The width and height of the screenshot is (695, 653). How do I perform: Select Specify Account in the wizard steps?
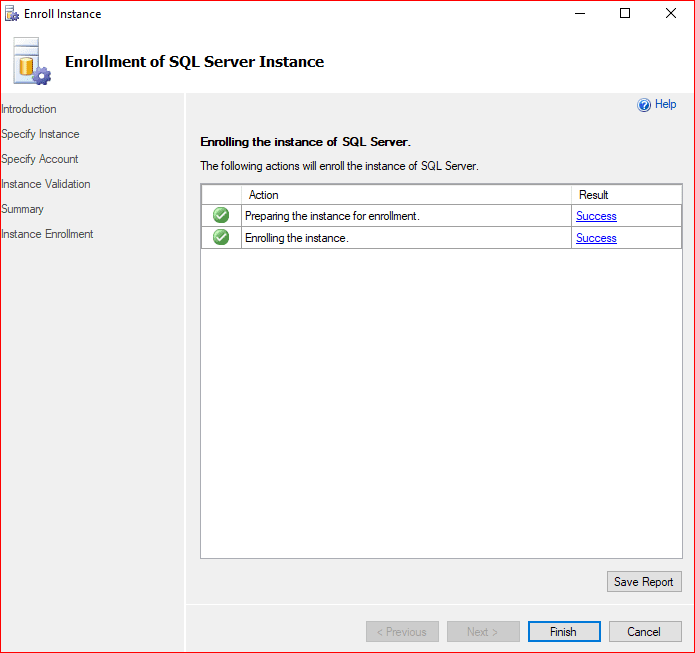[40, 159]
